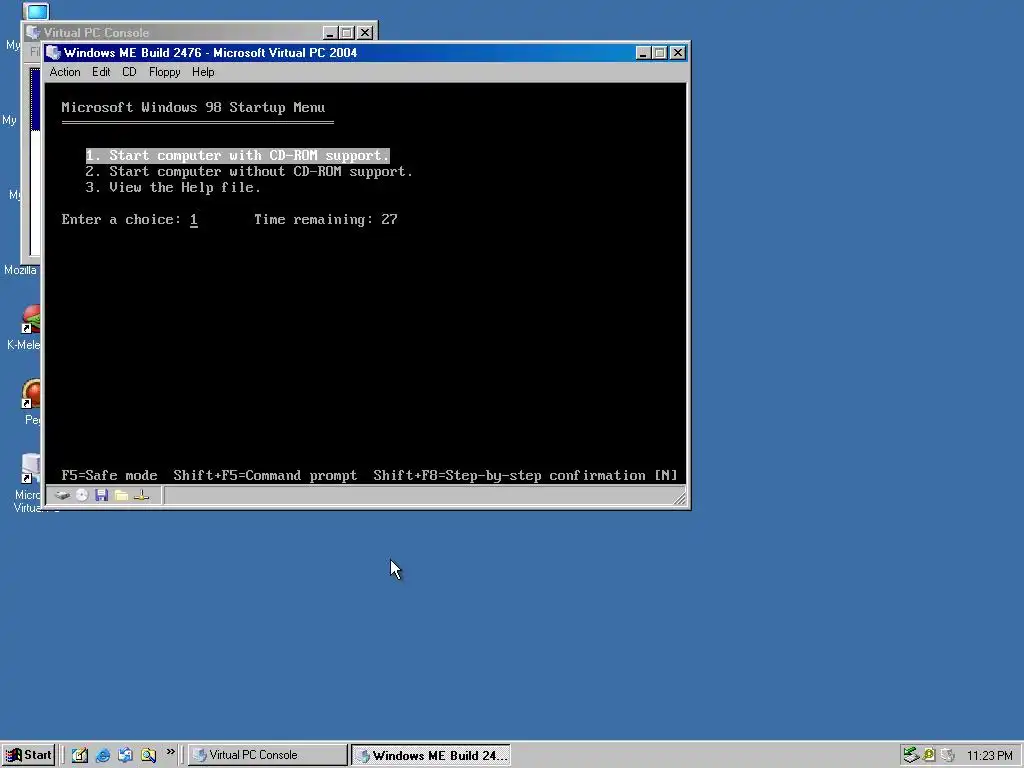Maximize the Windows ME Build 2476 window
Viewport: 1024px width, 768px height.
[x=660, y=53]
